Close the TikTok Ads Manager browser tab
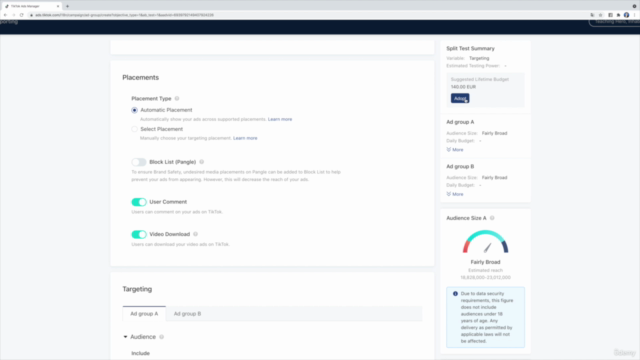Image resolution: width=640 pixels, height=360 pixels. click(58, 6)
